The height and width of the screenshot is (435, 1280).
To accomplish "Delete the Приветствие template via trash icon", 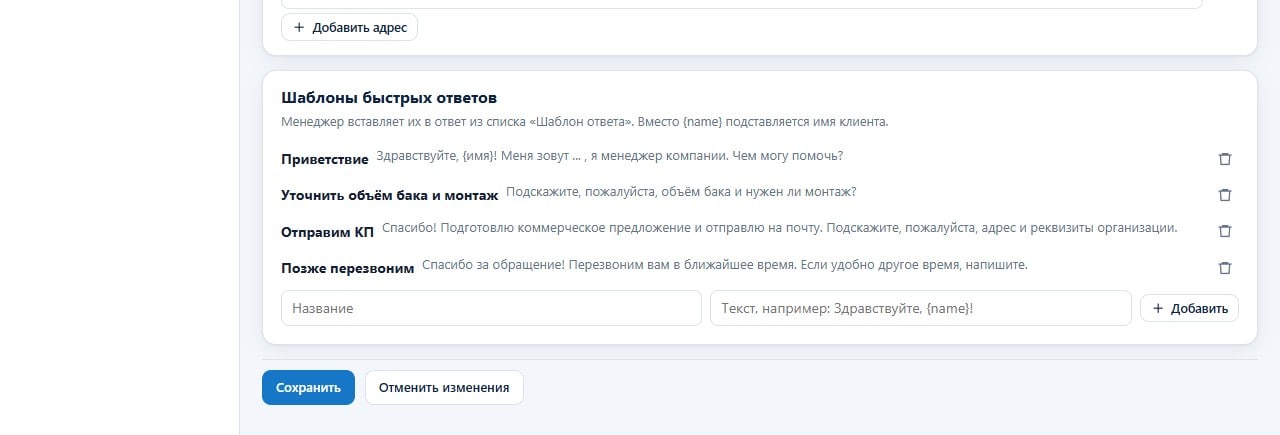I will (x=1225, y=159).
